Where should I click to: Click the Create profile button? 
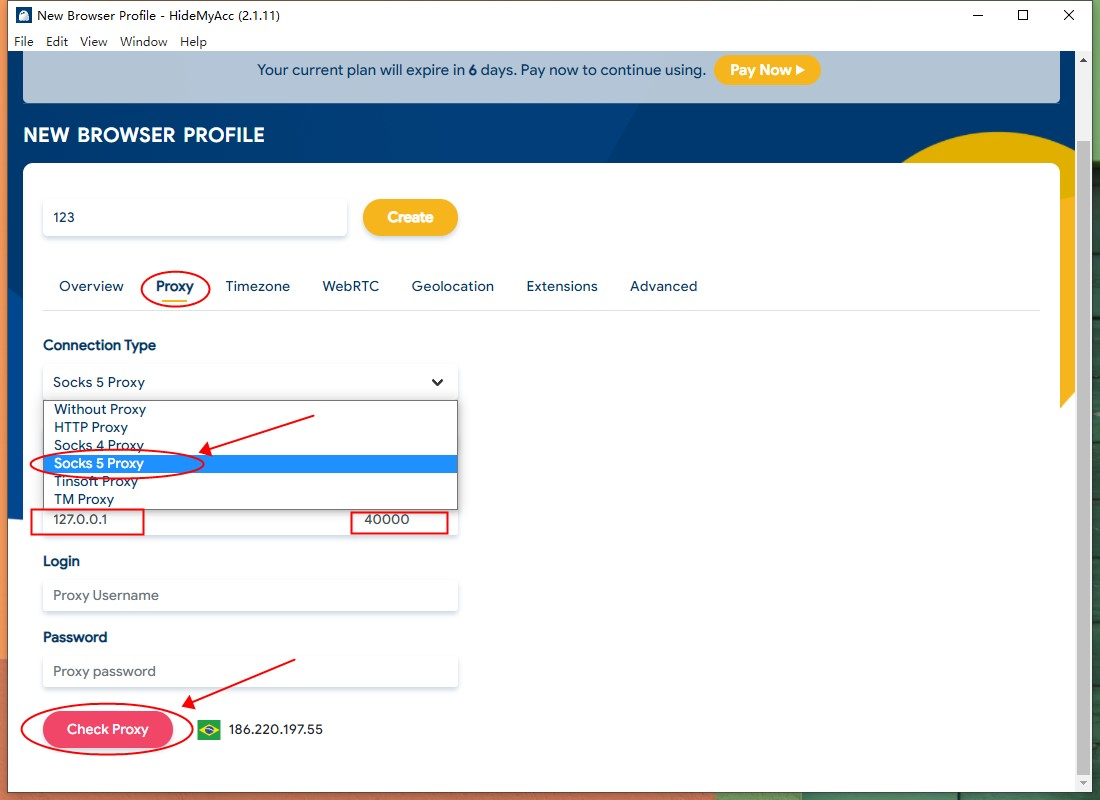(x=410, y=218)
